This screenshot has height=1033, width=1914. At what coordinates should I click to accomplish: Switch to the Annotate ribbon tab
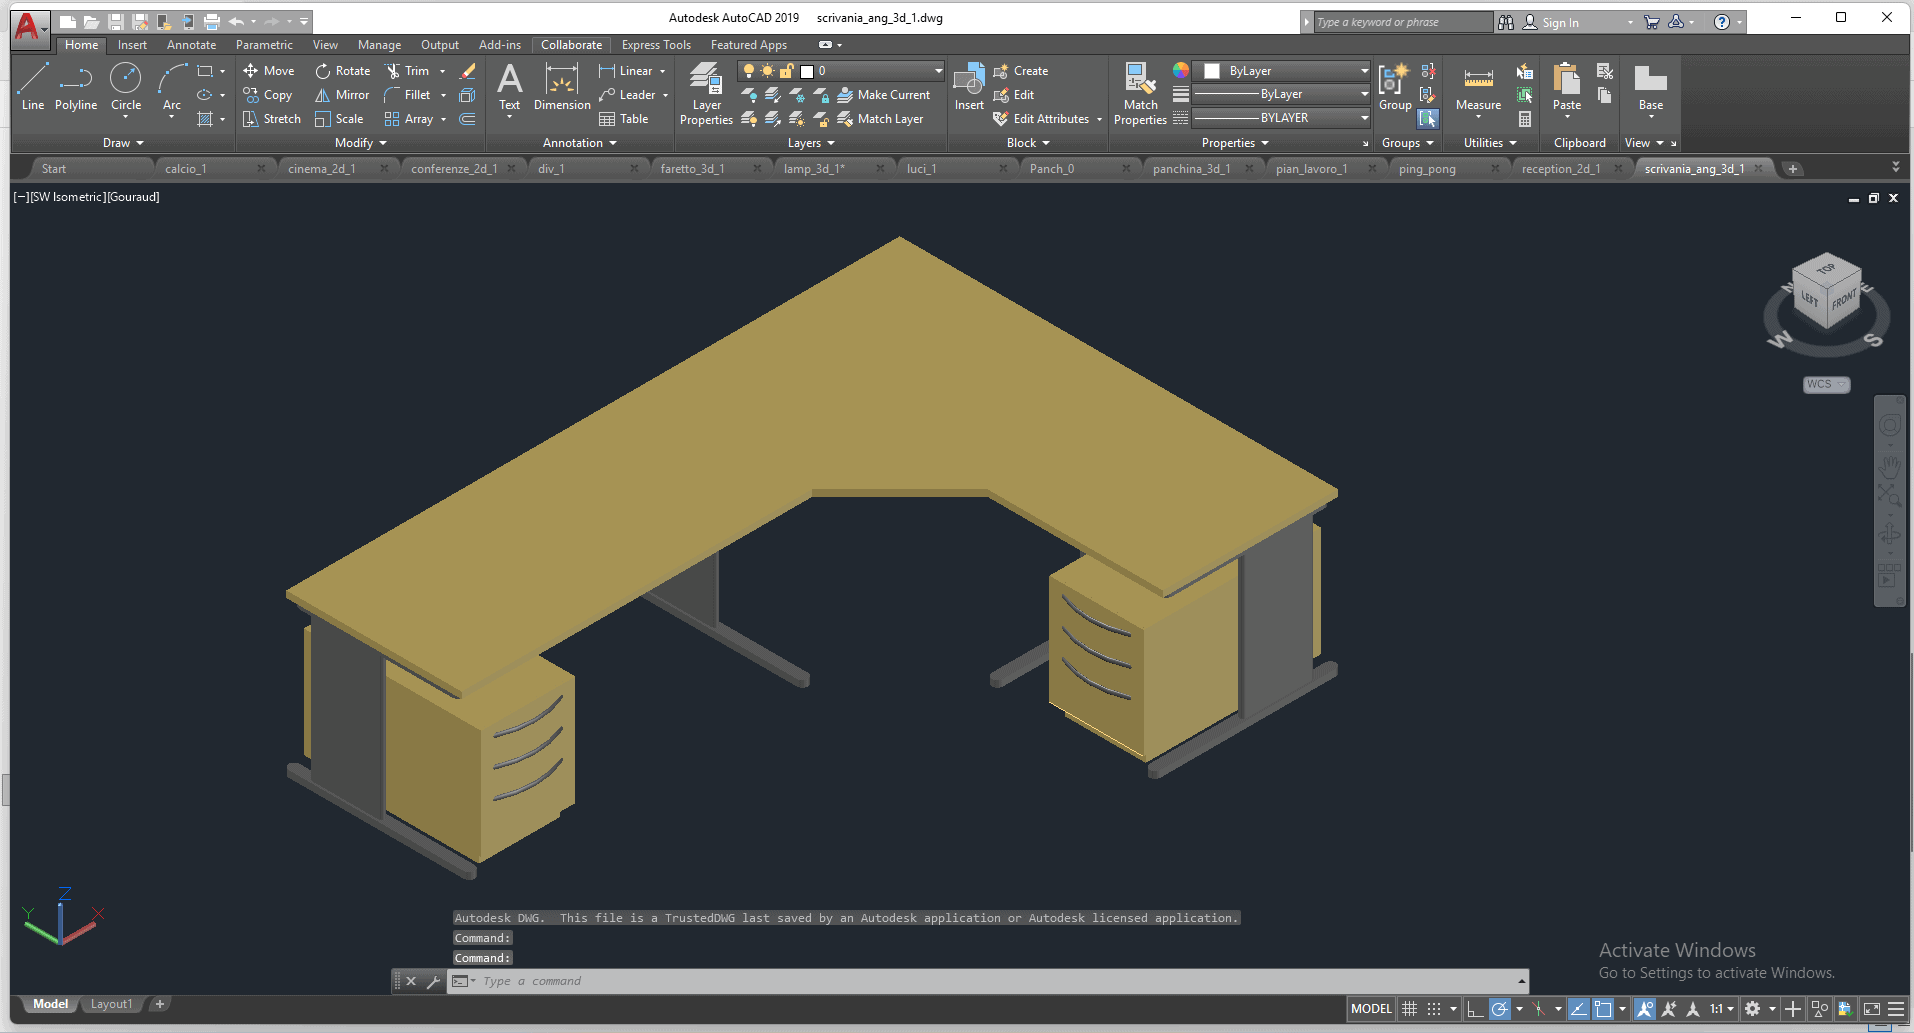(191, 45)
